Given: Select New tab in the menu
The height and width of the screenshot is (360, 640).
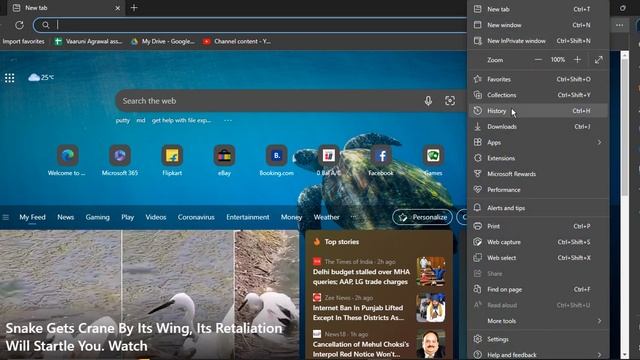Looking at the screenshot, I should pos(538,9).
